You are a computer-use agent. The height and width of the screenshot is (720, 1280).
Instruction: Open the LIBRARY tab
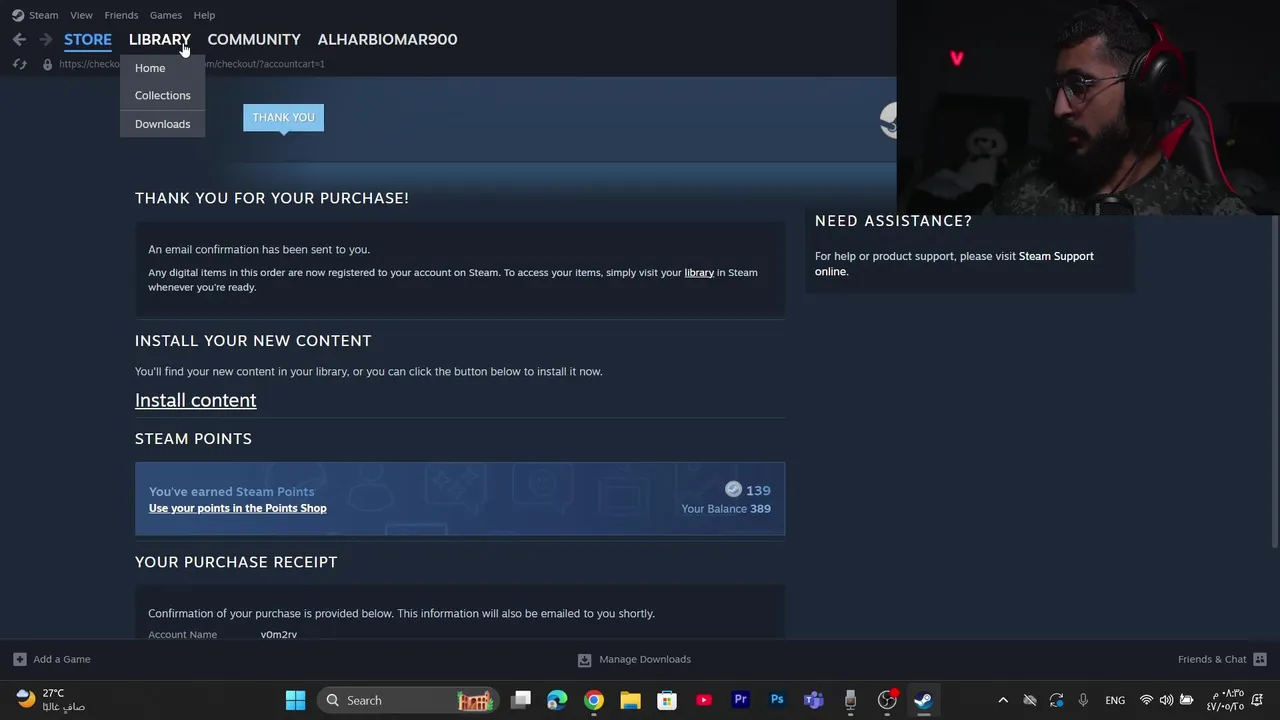click(x=159, y=39)
